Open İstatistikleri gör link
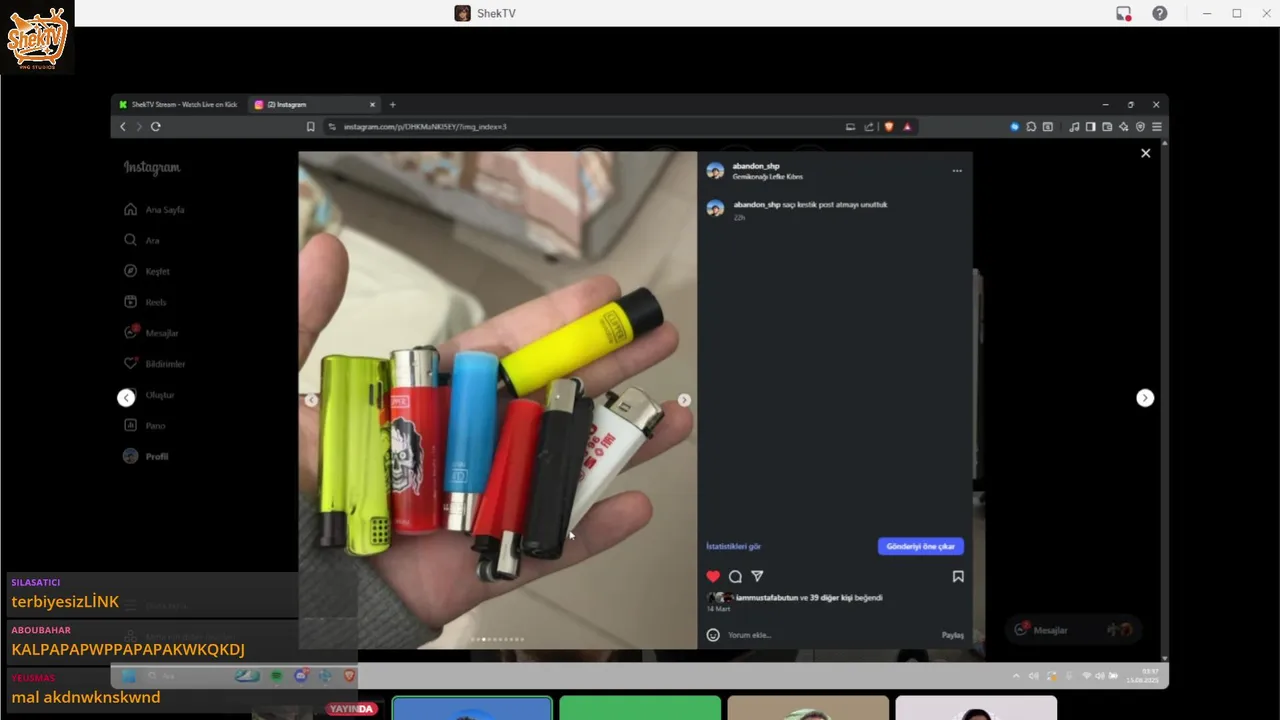Image resolution: width=1280 pixels, height=720 pixels. click(x=733, y=547)
